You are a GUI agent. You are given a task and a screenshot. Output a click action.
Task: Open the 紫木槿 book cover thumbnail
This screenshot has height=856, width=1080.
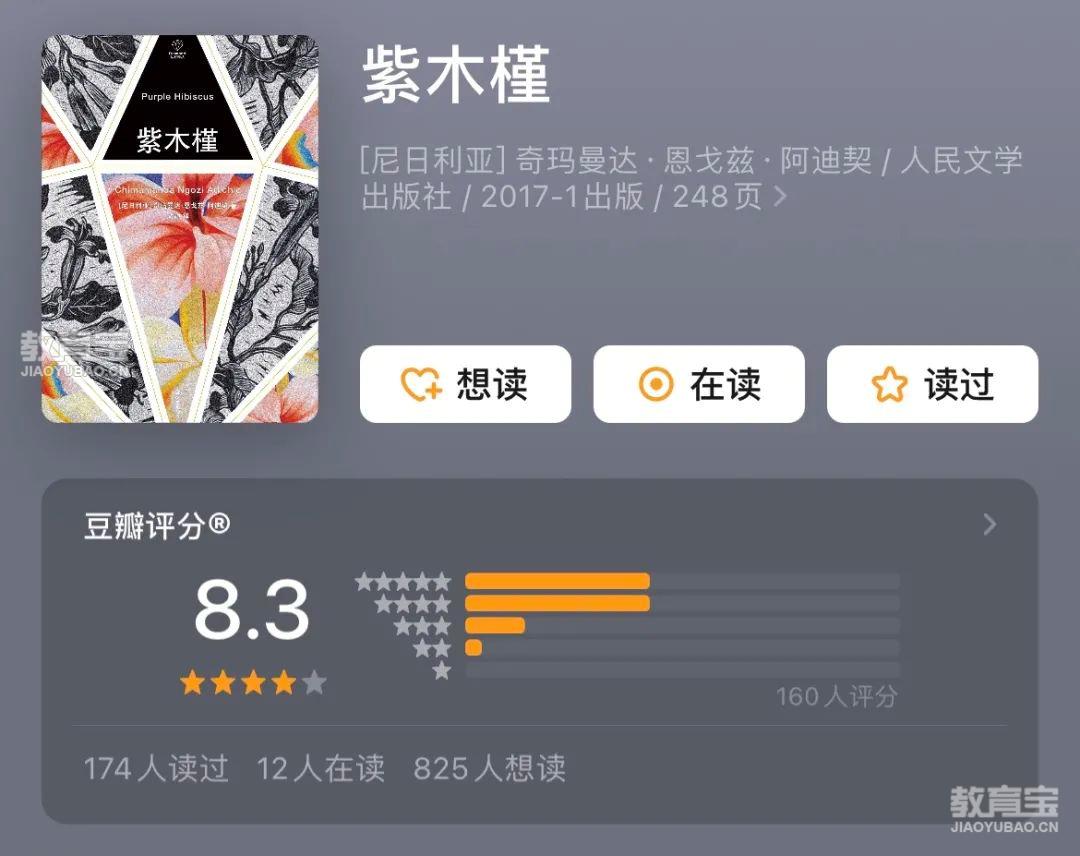click(180, 229)
